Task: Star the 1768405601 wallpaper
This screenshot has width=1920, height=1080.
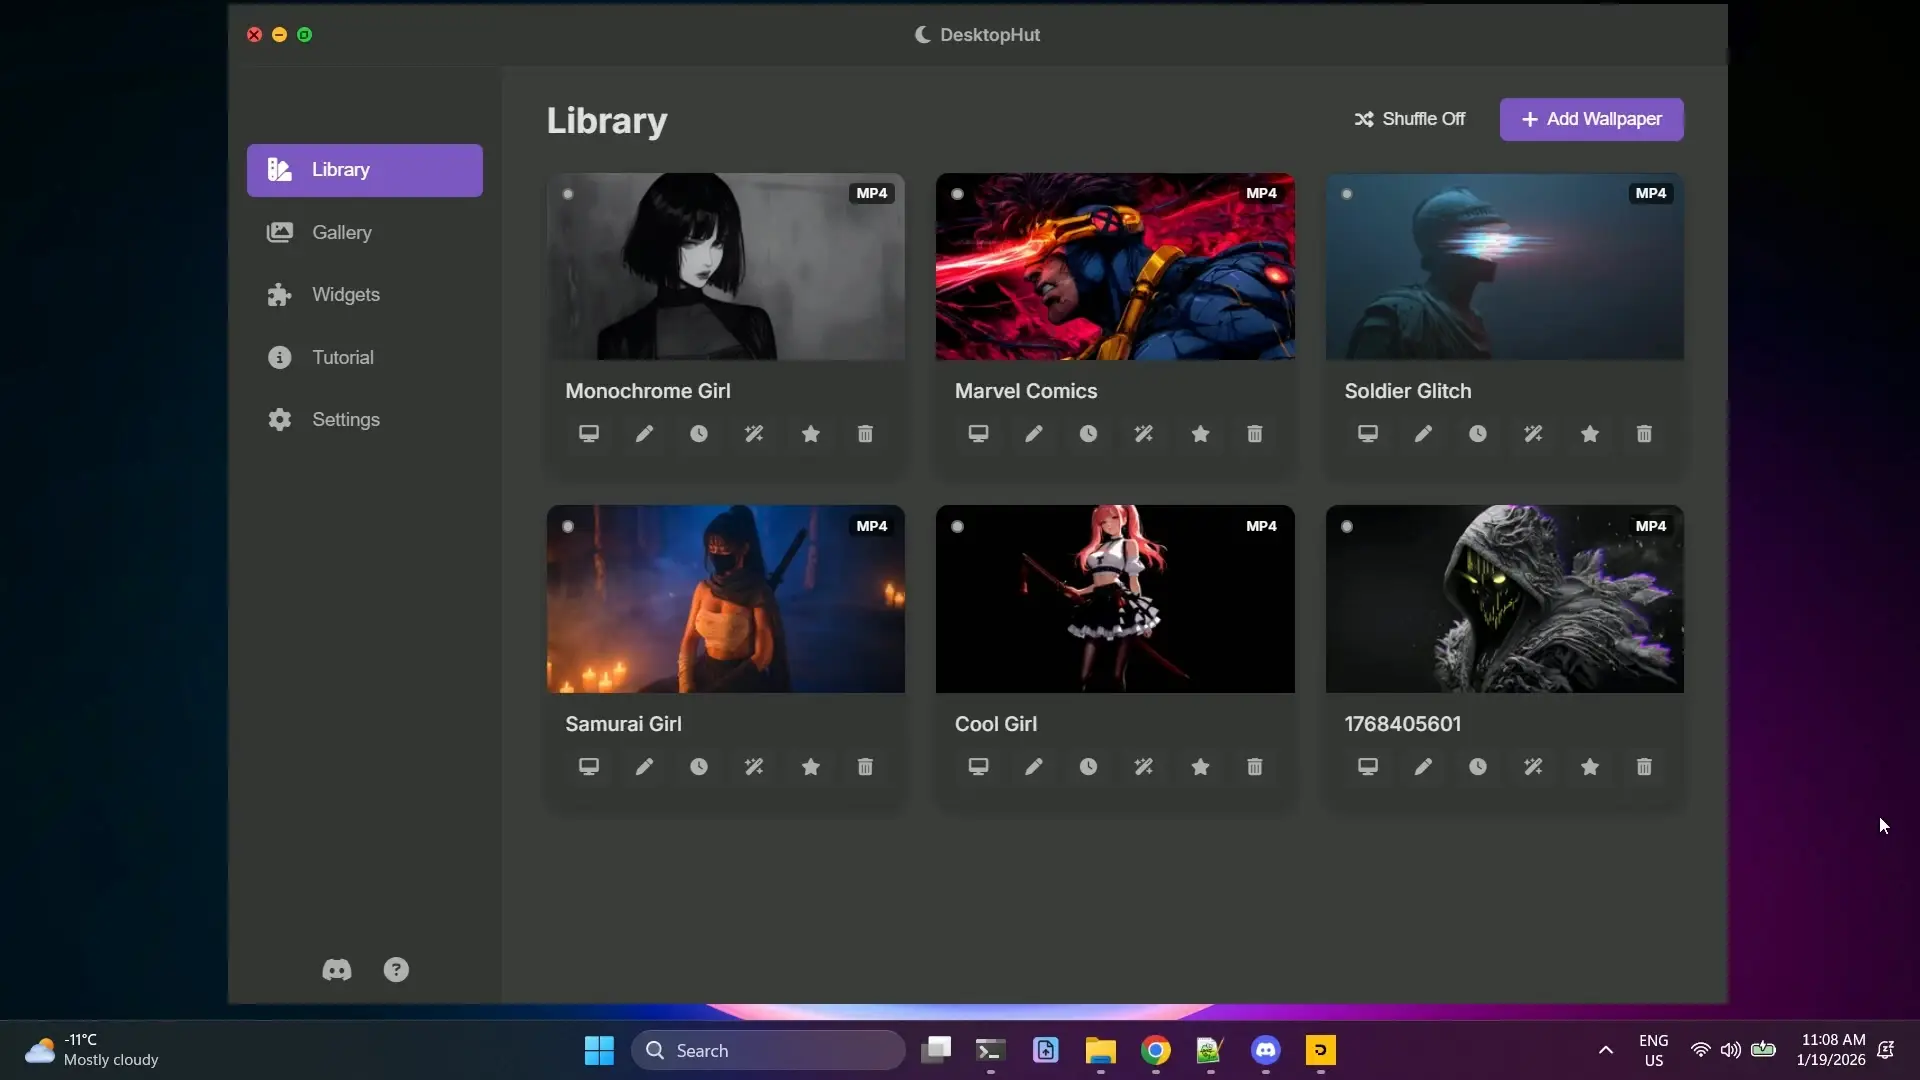Action: [1590, 767]
